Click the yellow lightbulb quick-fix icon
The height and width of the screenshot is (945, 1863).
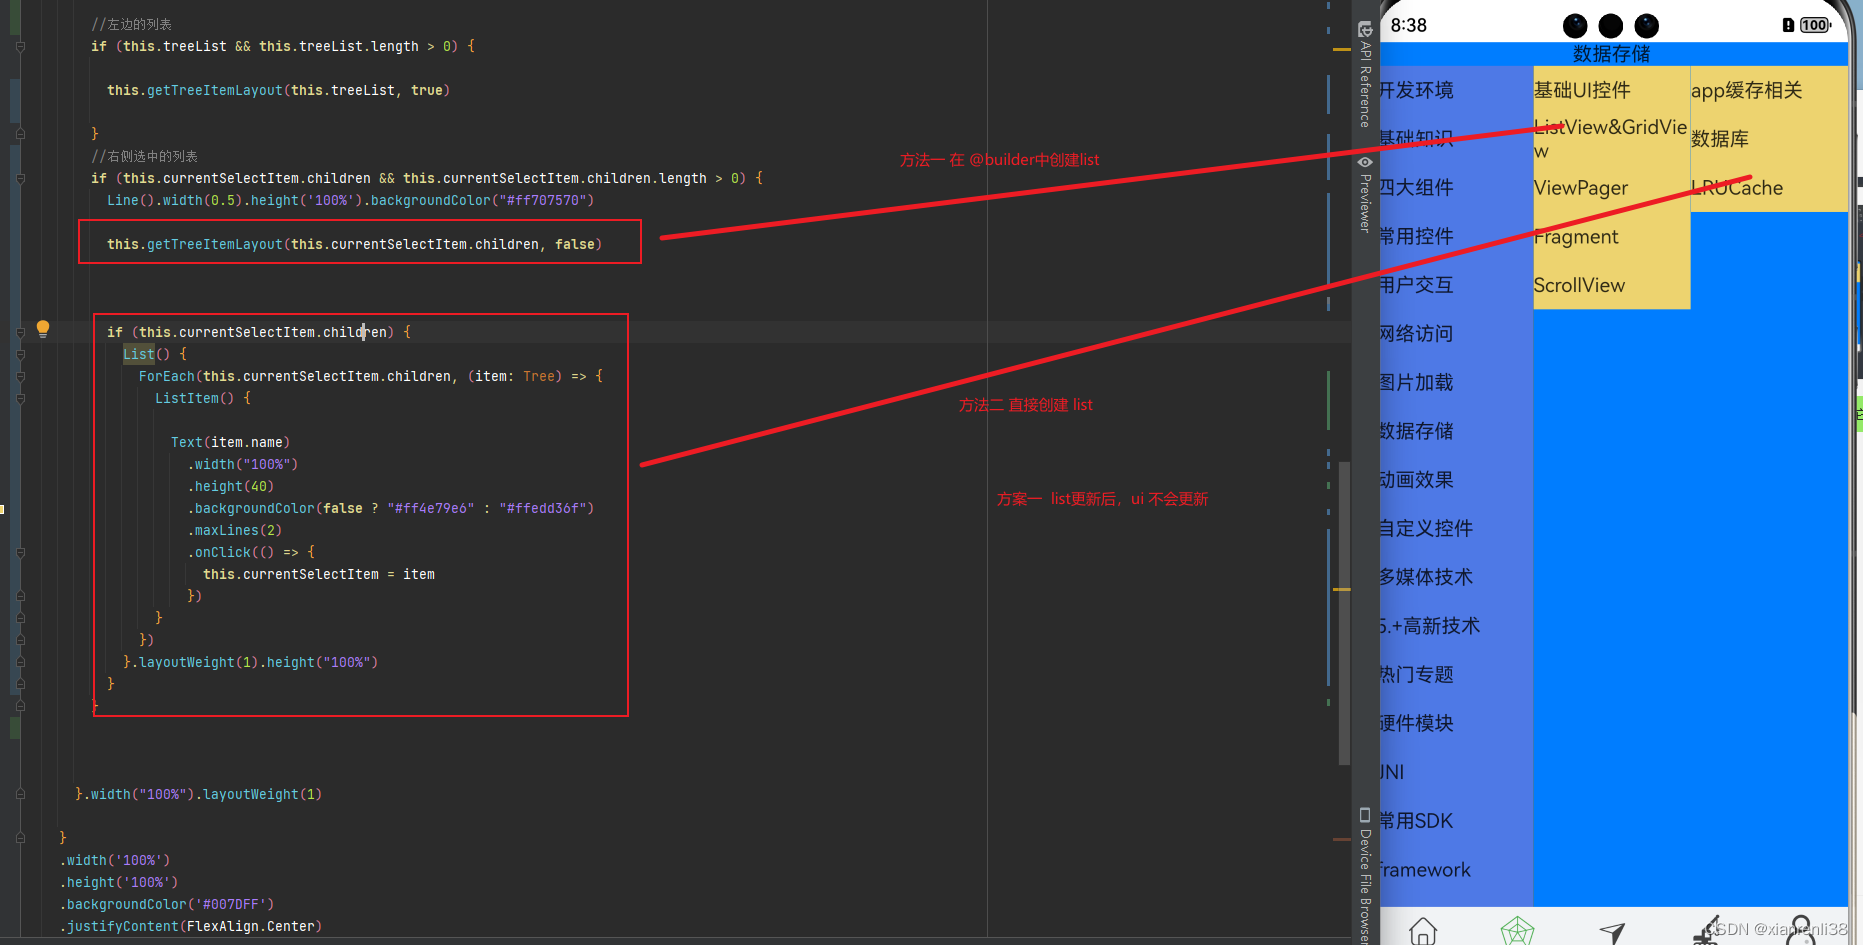click(43, 329)
